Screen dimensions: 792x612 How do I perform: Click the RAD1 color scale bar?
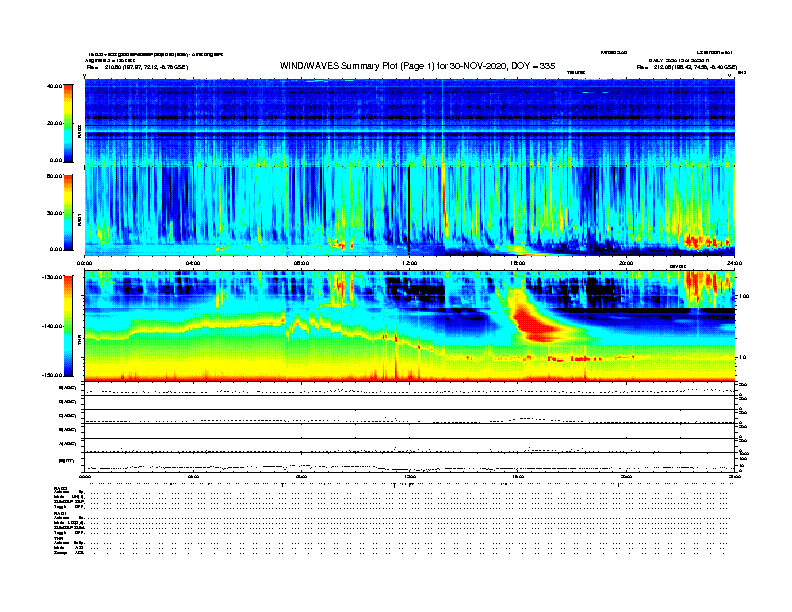pyautogui.click(x=68, y=212)
